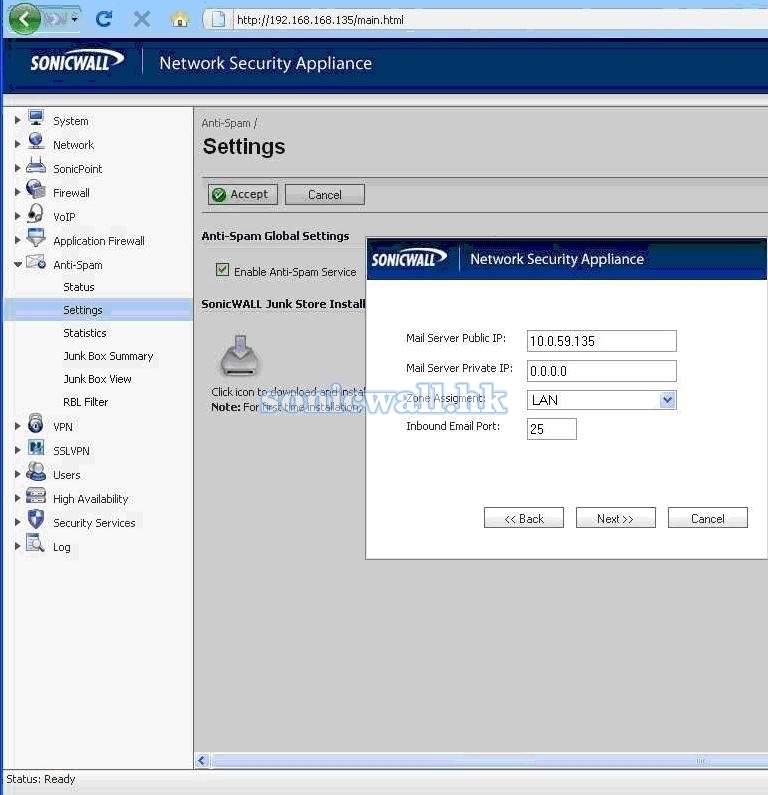
Task: Open the back button history dropdown arrow
Action: coord(75,20)
